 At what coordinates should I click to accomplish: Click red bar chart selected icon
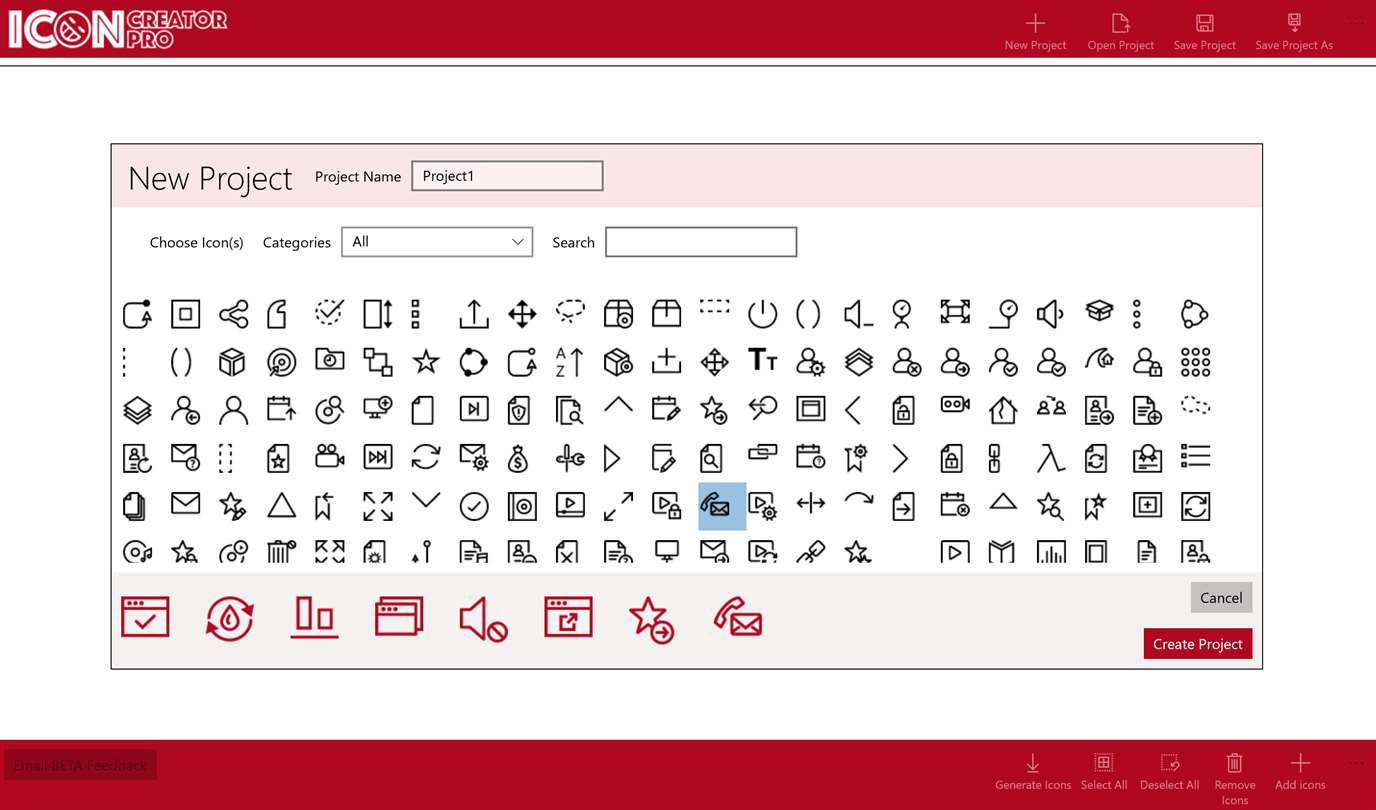pos(315,617)
